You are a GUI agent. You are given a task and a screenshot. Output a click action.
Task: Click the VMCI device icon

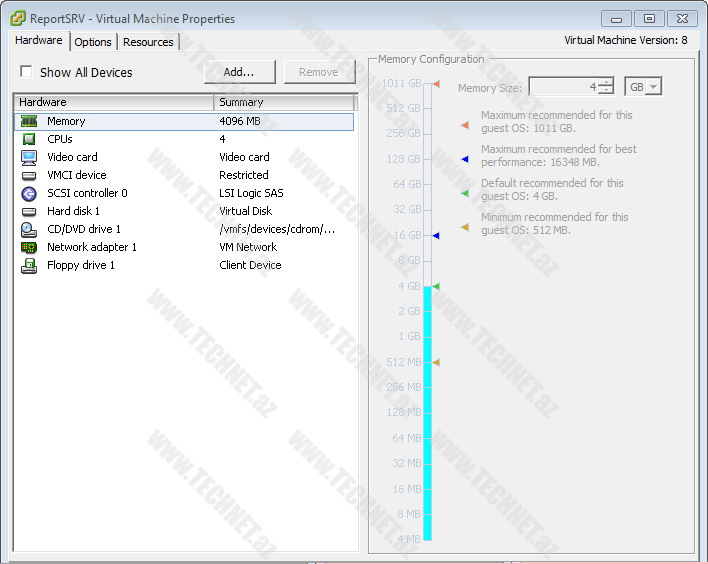click(x=29, y=175)
